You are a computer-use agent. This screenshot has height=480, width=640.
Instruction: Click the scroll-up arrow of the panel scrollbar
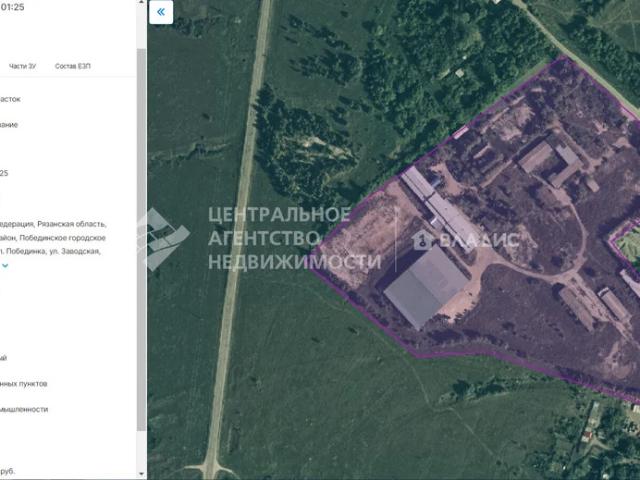[x=141, y=2]
